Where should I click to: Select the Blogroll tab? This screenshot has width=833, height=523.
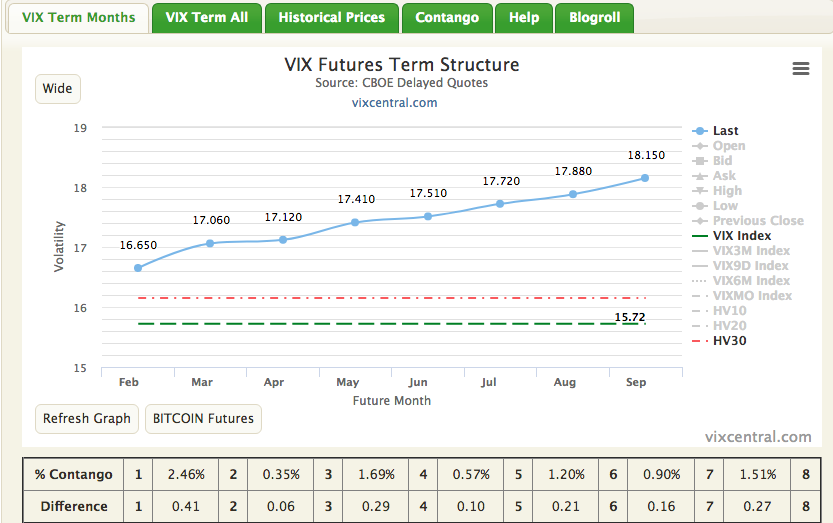point(594,18)
